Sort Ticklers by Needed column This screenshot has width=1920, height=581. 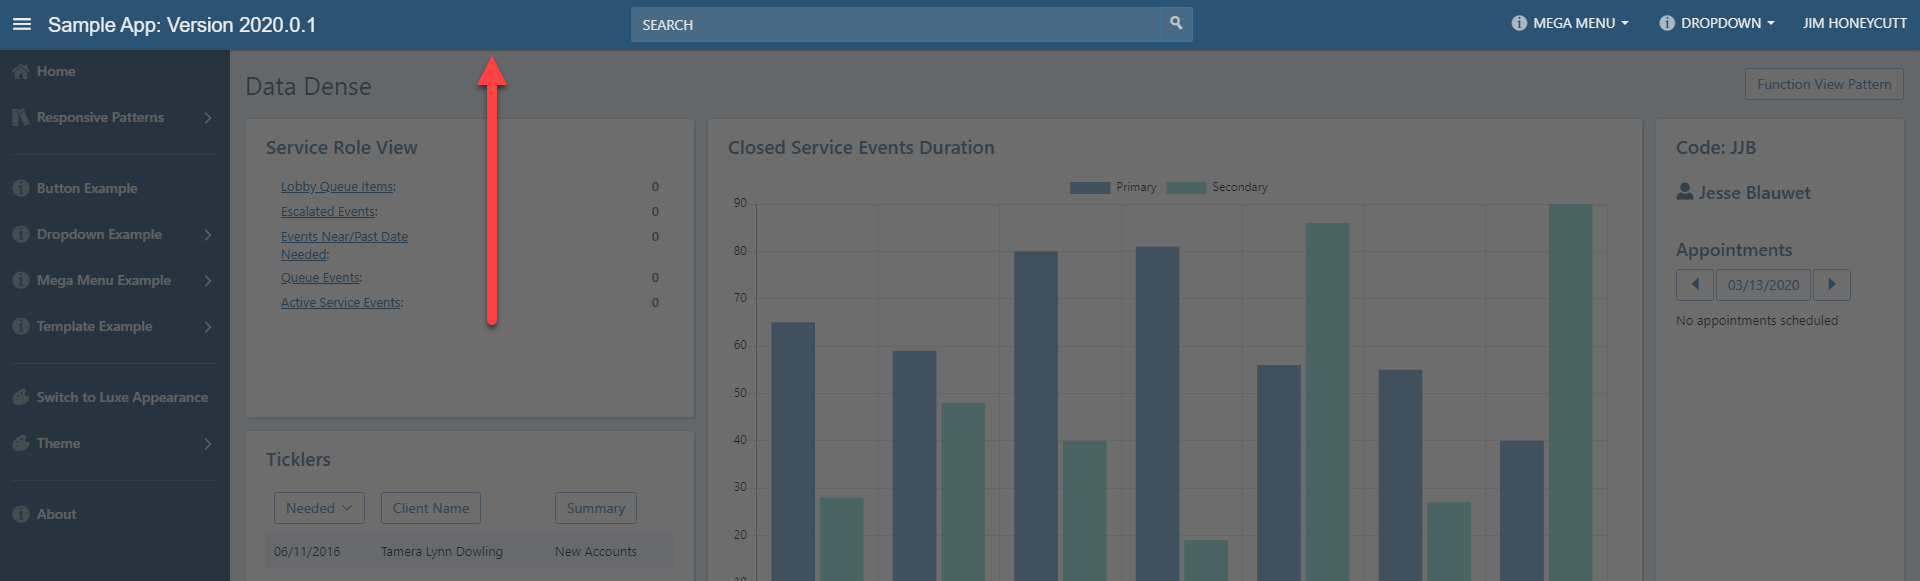tap(319, 508)
